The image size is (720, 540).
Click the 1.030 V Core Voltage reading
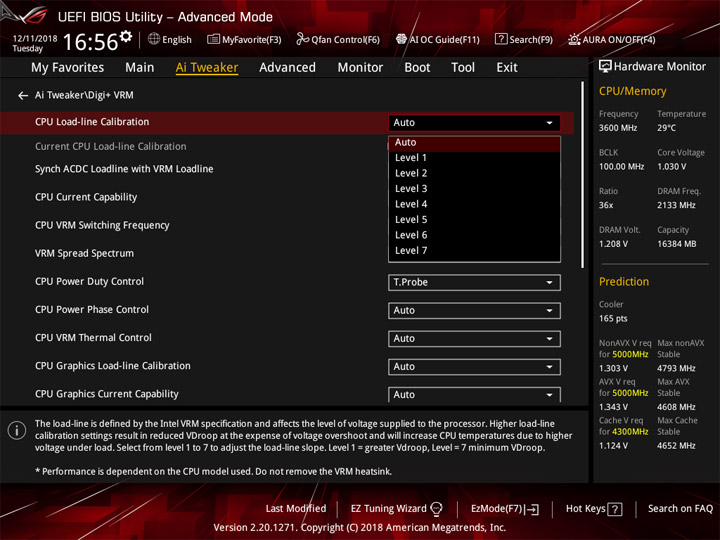(x=671, y=167)
